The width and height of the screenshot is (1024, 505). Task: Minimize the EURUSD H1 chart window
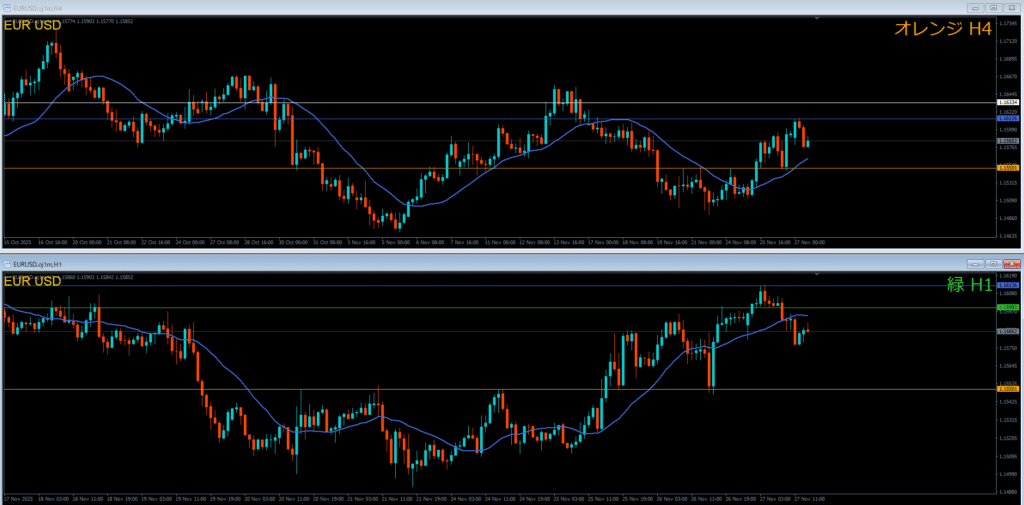tap(977, 263)
